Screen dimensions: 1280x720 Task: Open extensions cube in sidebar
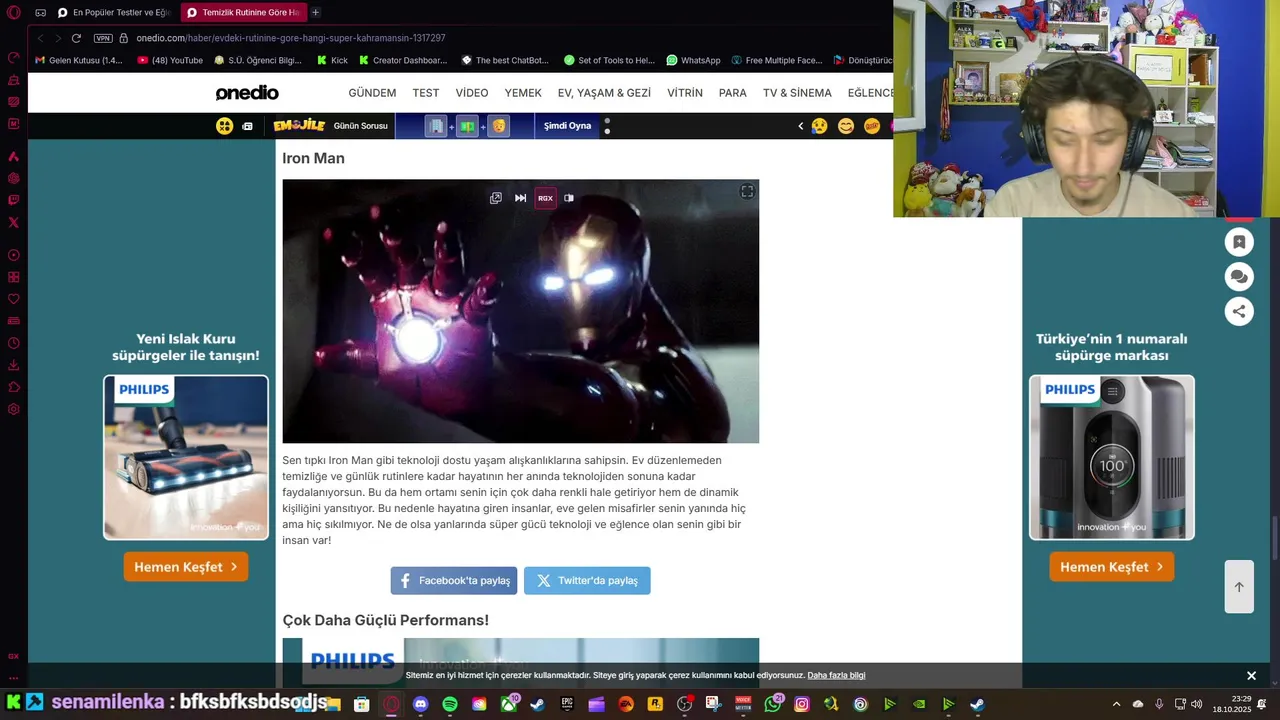[x=13, y=387]
